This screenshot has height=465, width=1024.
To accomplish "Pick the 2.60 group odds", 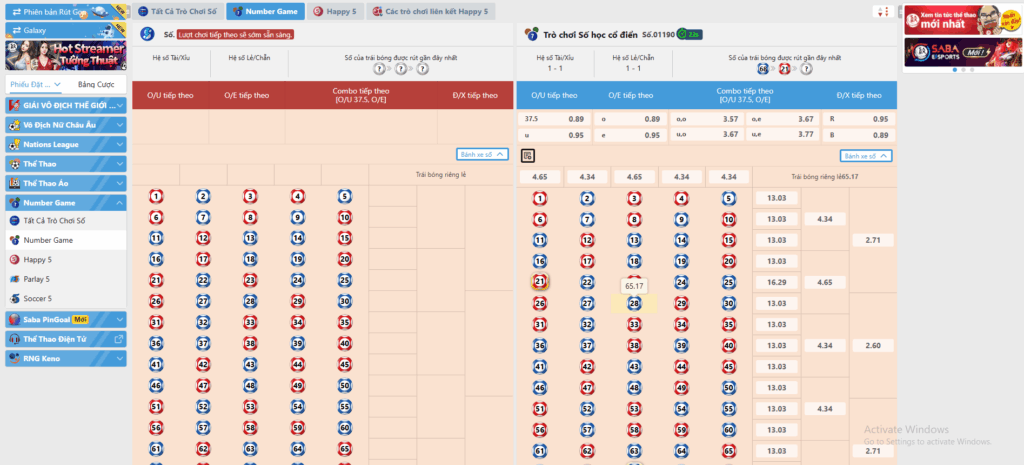I will point(874,345).
